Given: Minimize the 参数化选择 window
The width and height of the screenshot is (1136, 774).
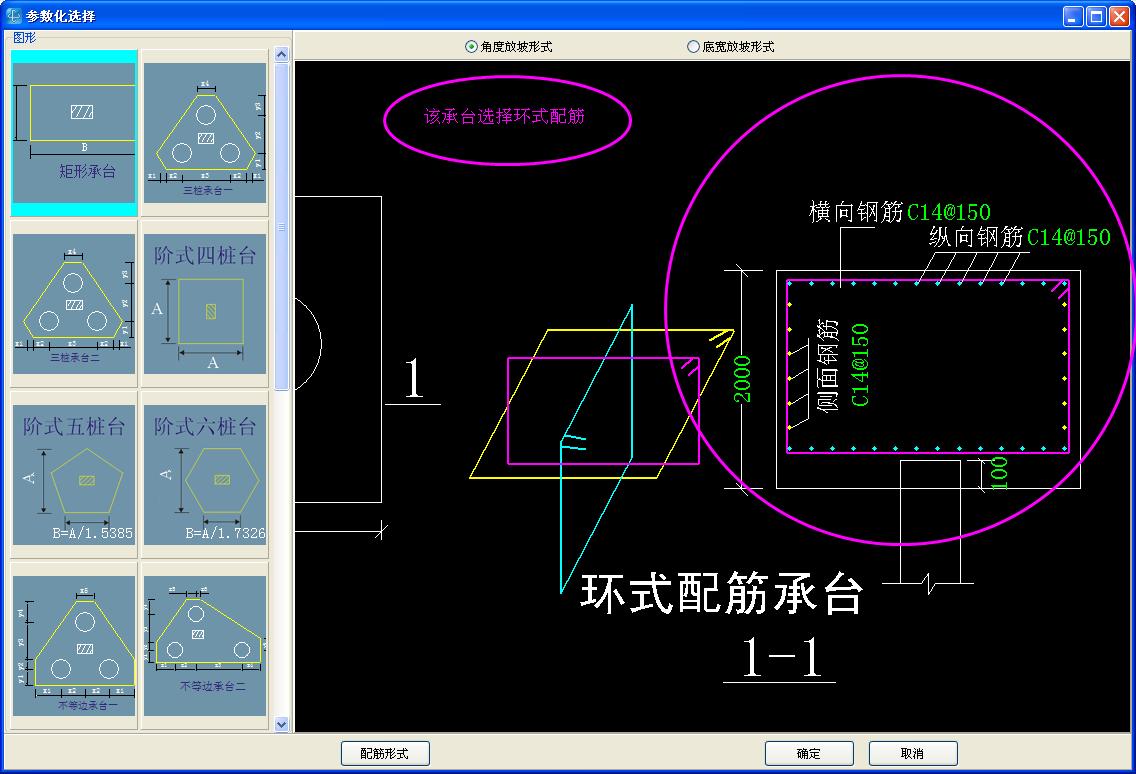Looking at the screenshot, I should [1073, 16].
